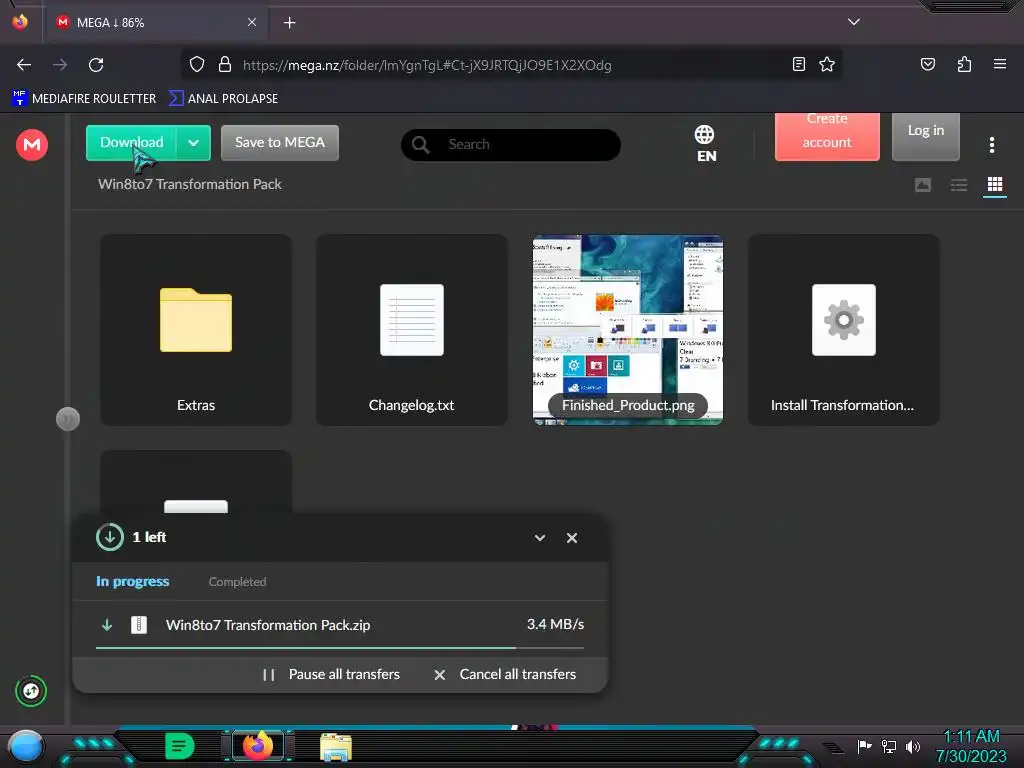Click the mega.nz URL in address bar
Screen dimensions: 1024x768
pyautogui.click(x=427, y=65)
